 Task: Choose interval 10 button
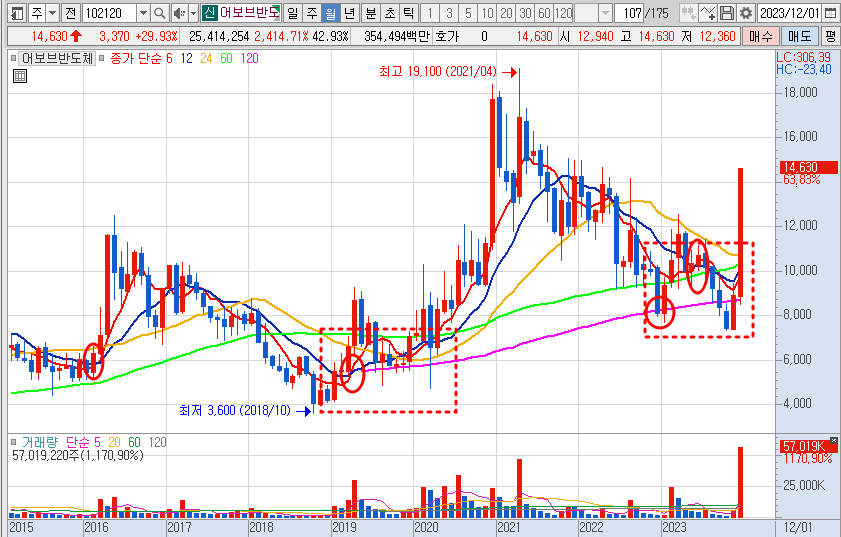(488, 13)
